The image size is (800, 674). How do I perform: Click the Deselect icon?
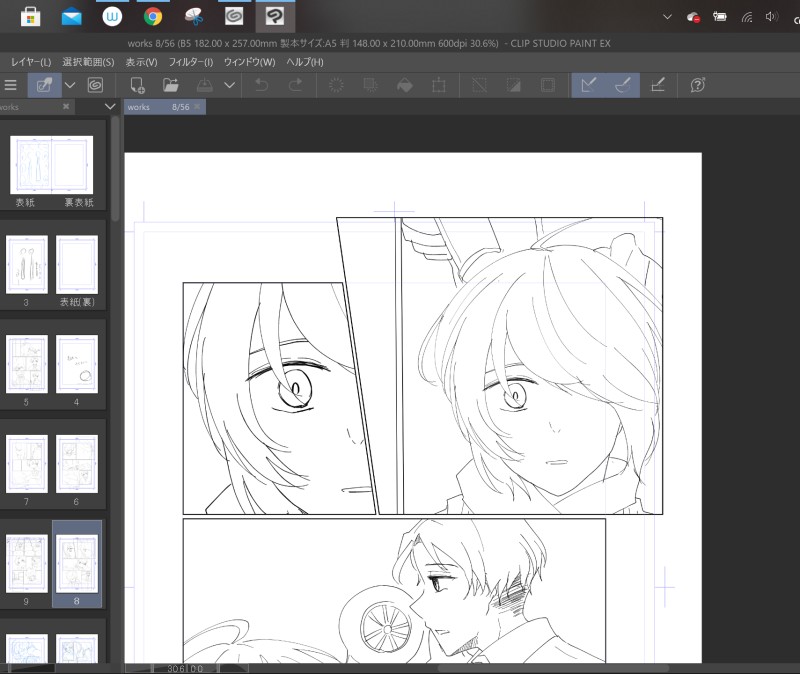(479, 85)
